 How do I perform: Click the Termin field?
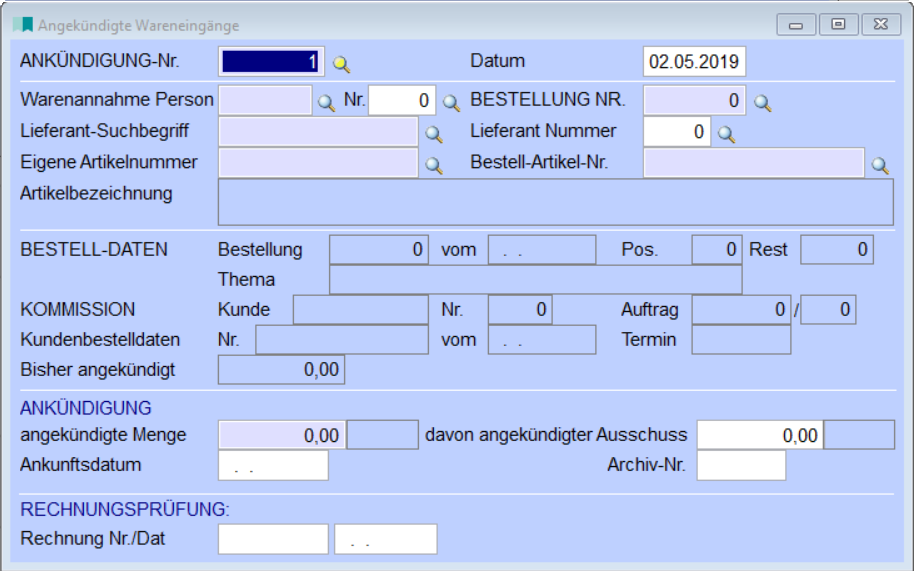click(741, 340)
